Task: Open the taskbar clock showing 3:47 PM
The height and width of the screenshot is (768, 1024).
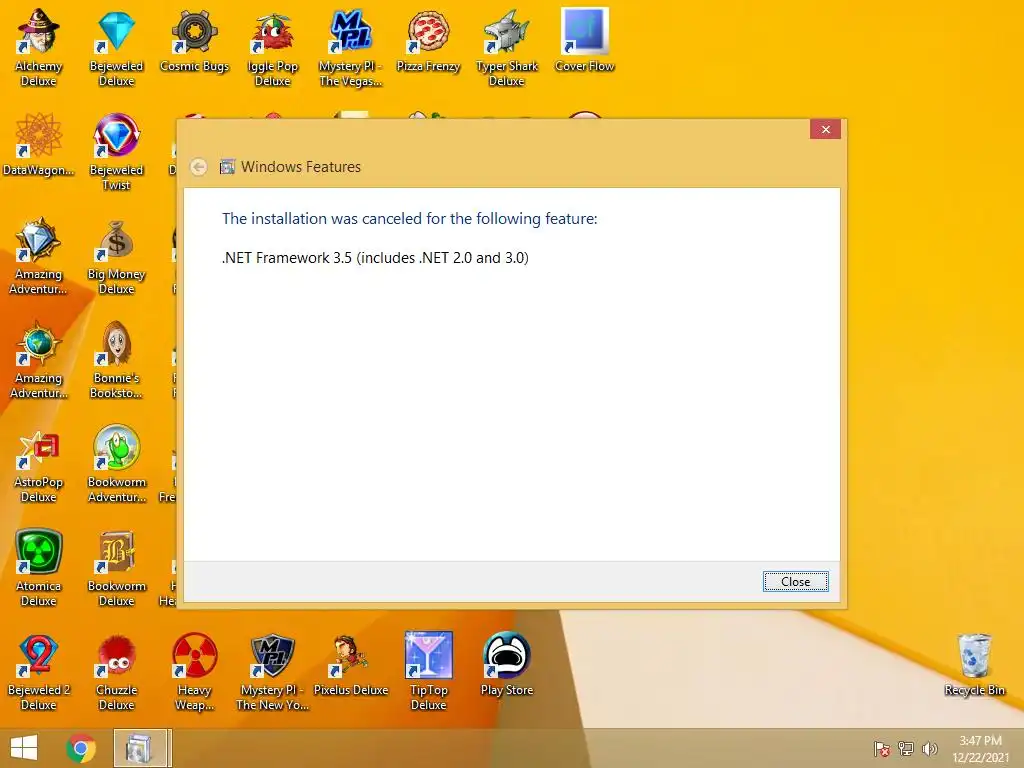Action: click(980, 749)
